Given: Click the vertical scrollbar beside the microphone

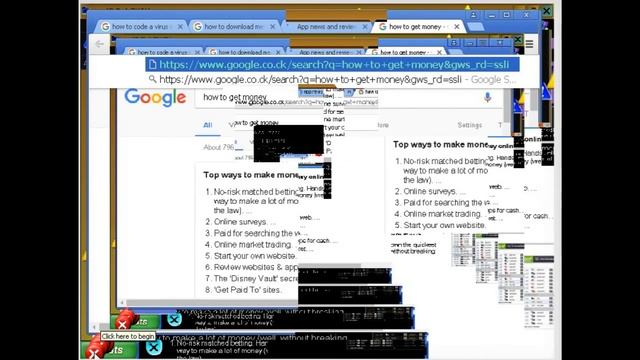Looking at the screenshot, I should coord(507,104).
